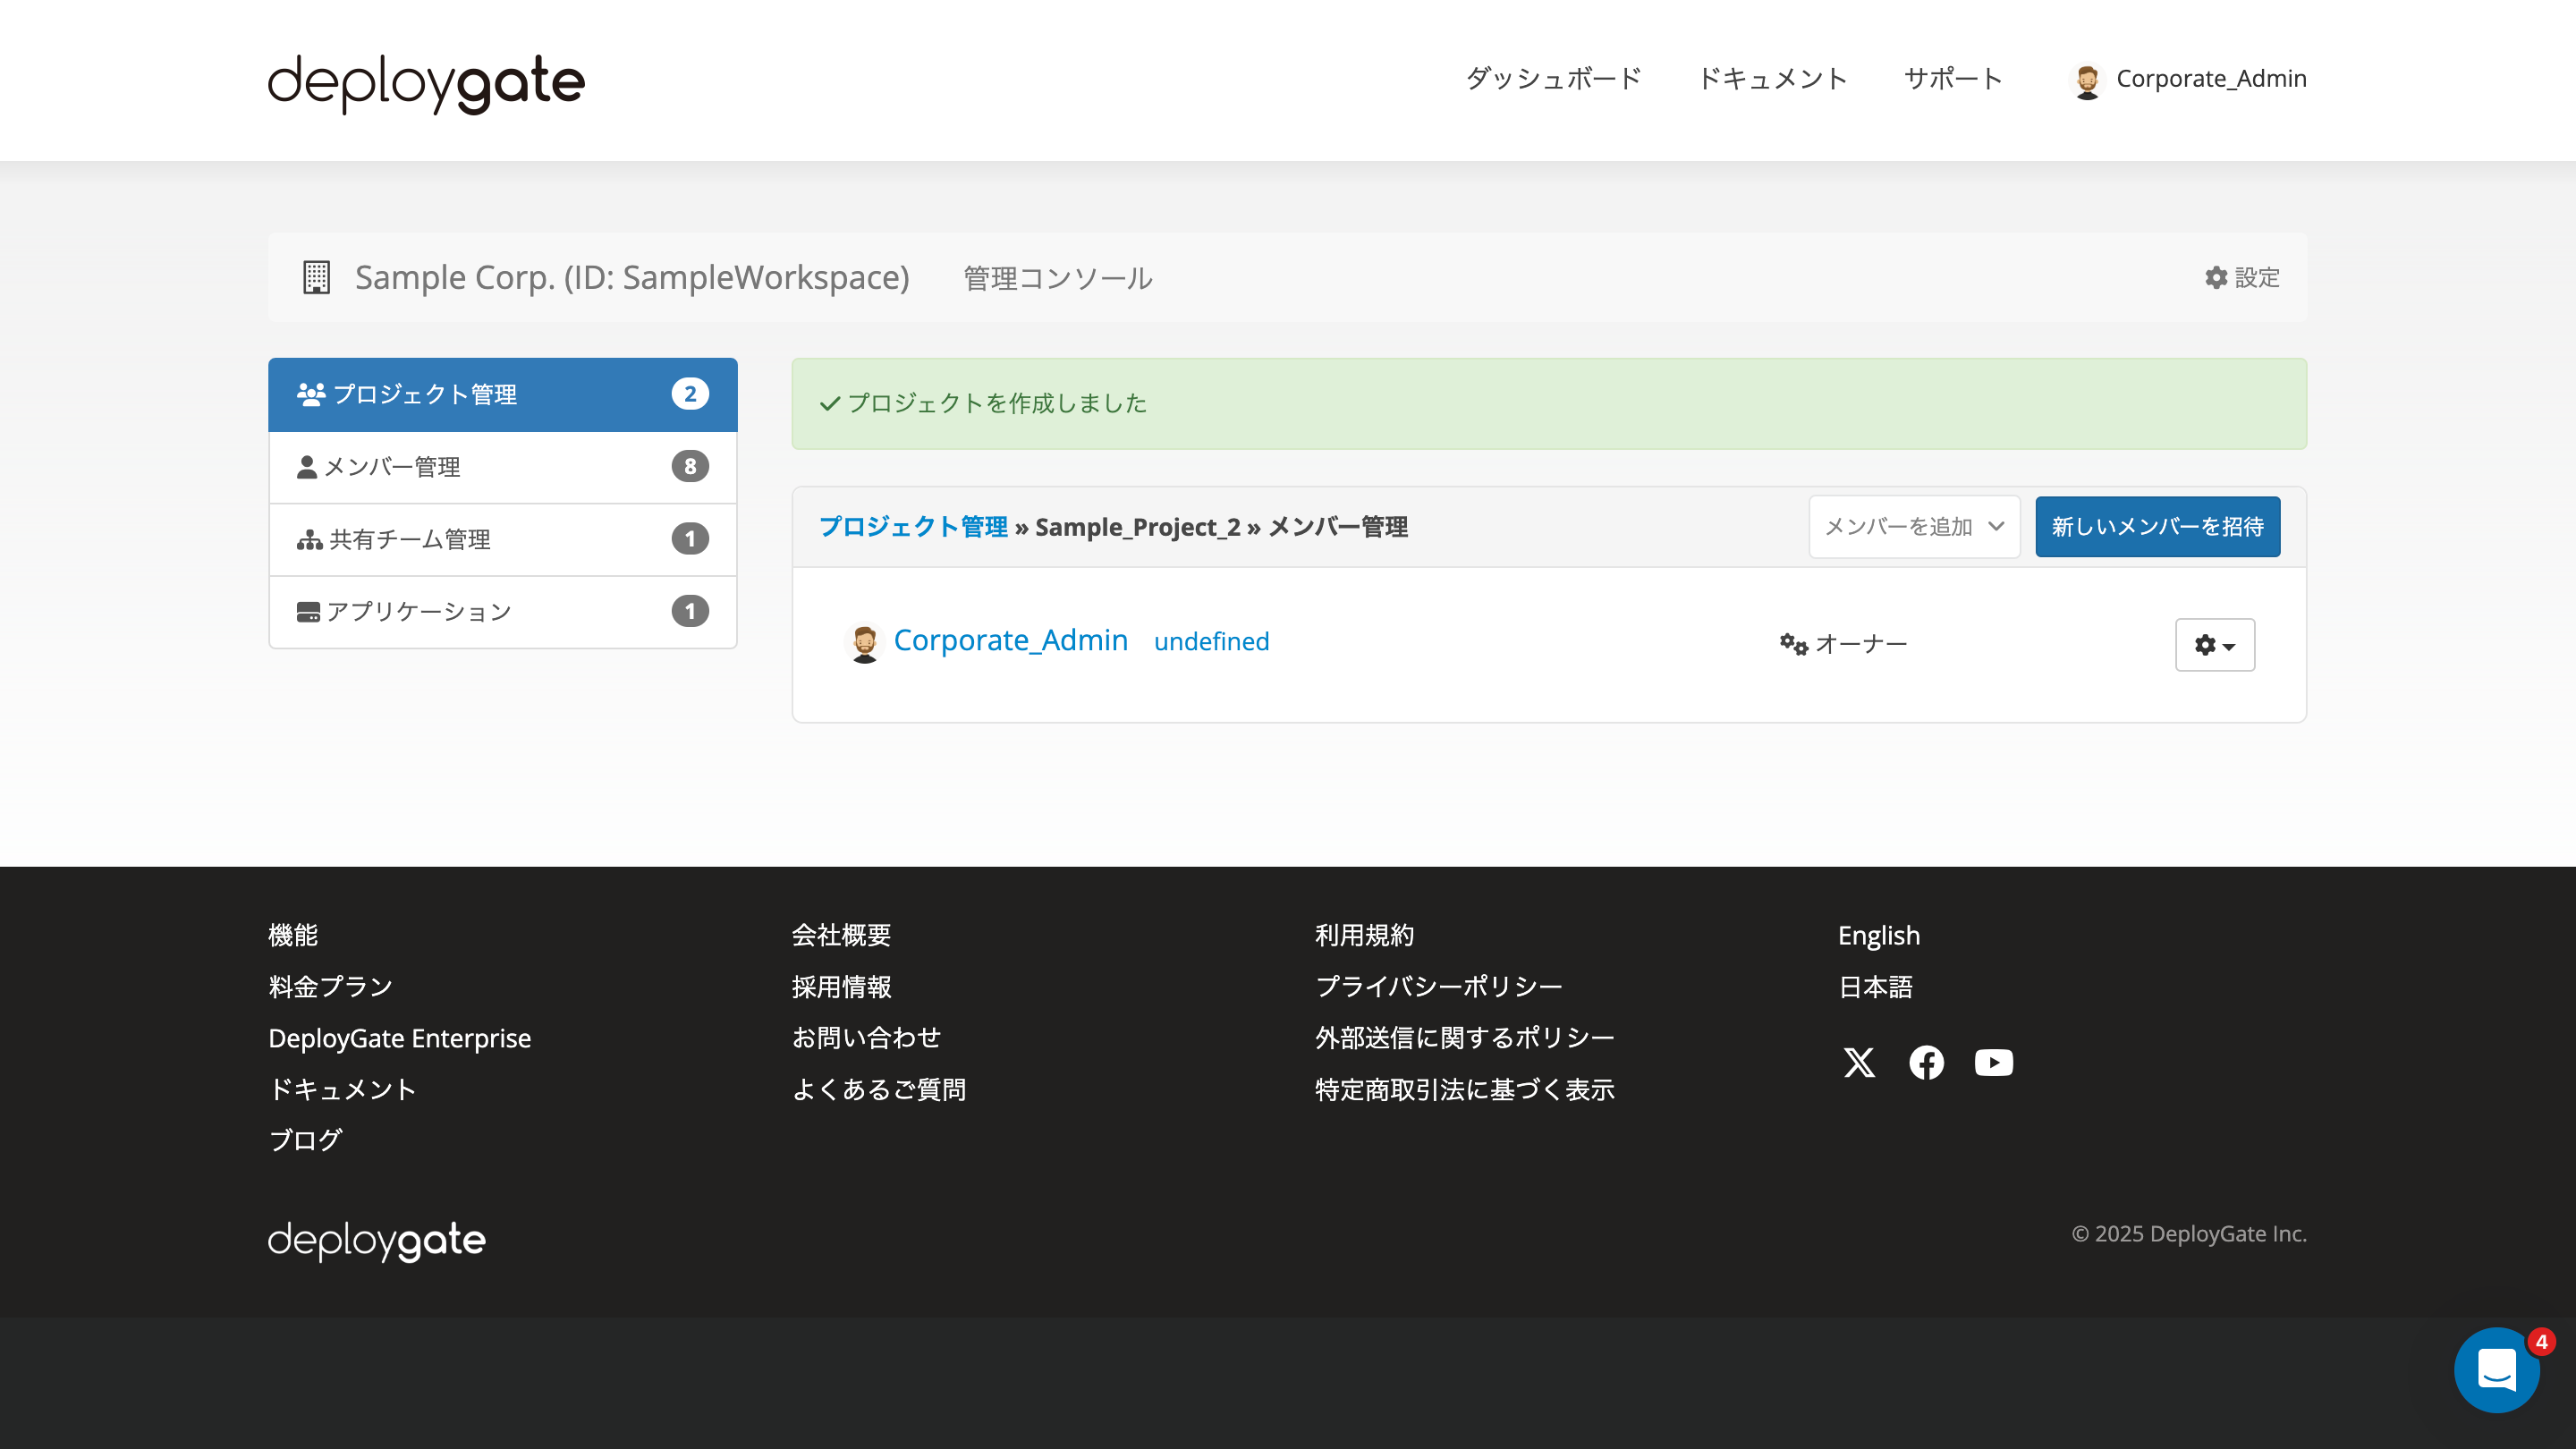Switch language to English
This screenshot has width=2576, height=1449.
1878,935
